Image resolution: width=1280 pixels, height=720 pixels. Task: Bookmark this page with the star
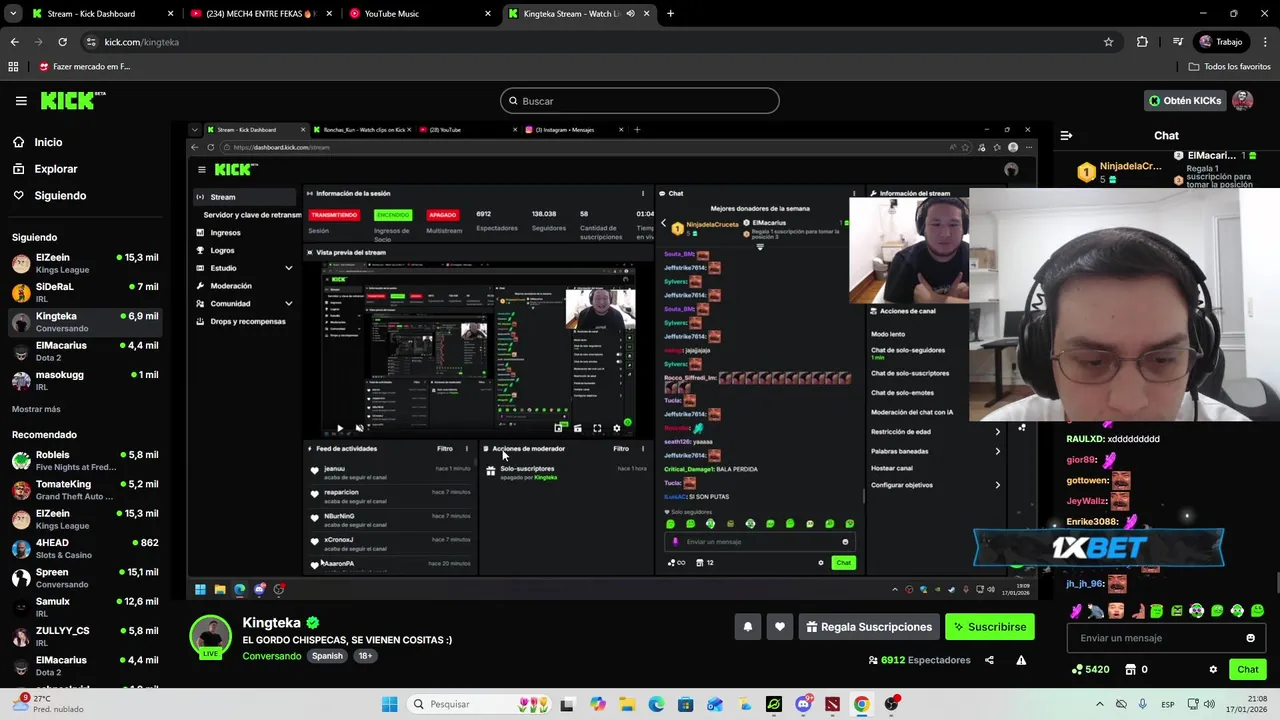(1108, 42)
